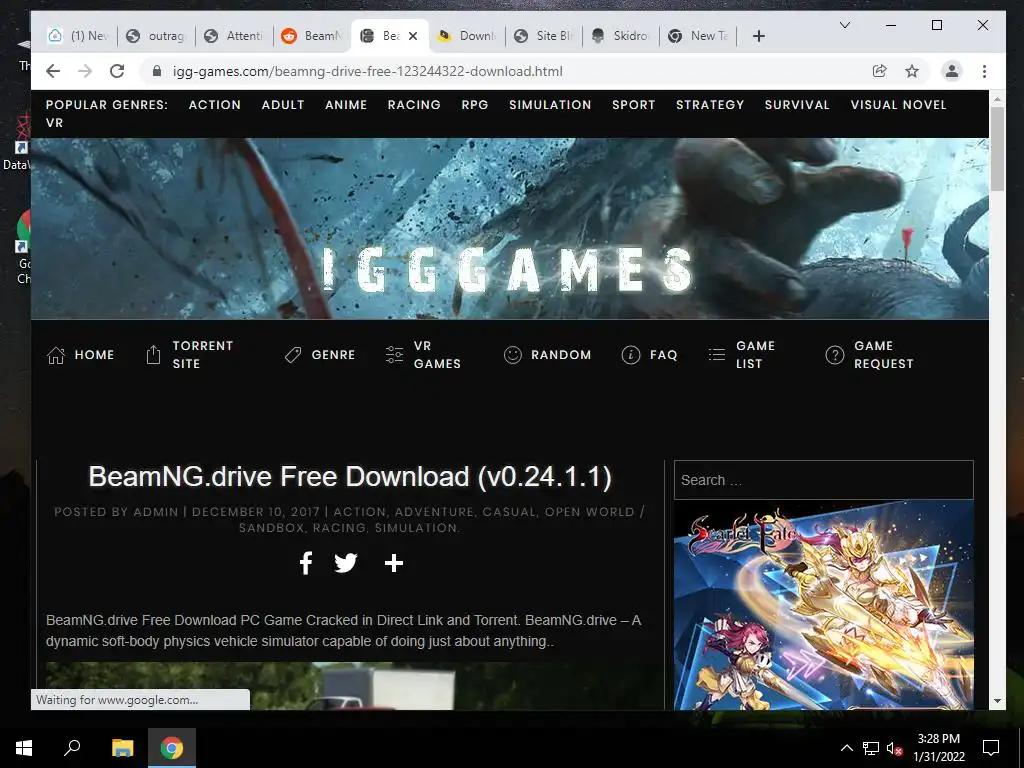Open GAME REQUEST menu item

coord(869,355)
